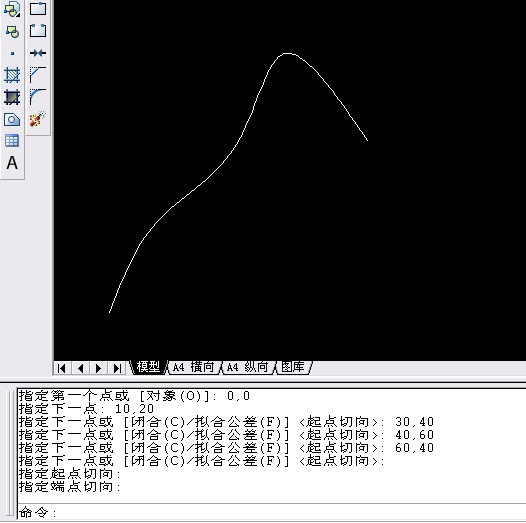Click the history line ending in 0,0

[135, 396]
